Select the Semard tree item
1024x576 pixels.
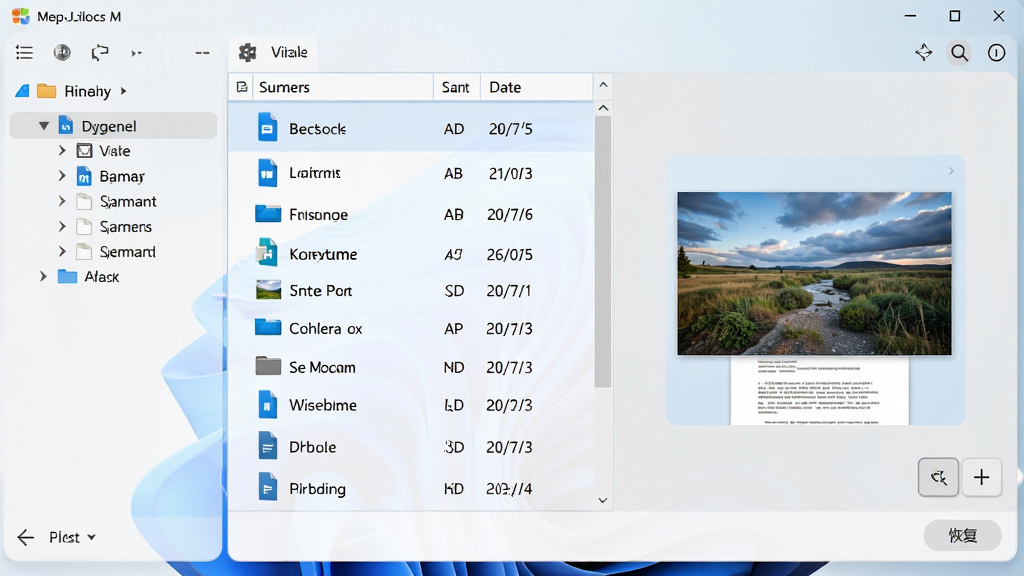pyautogui.click(x=127, y=251)
